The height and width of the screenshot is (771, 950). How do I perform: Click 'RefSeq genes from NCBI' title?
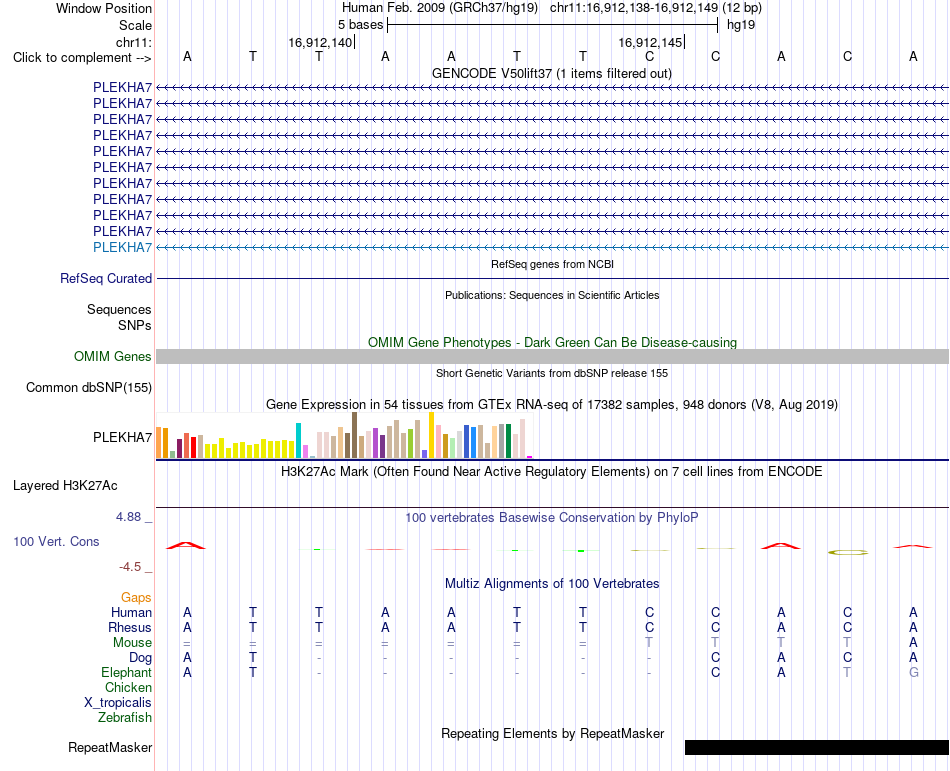553,264
